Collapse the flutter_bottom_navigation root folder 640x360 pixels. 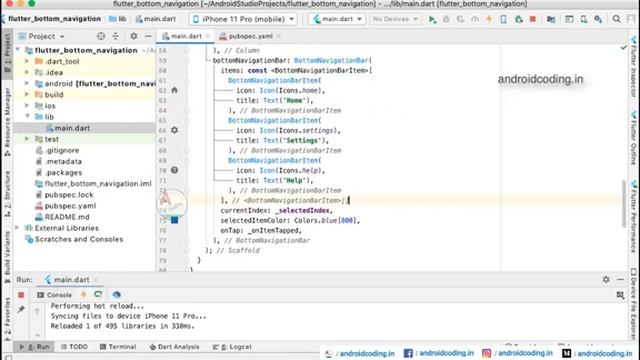click(18, 50)
